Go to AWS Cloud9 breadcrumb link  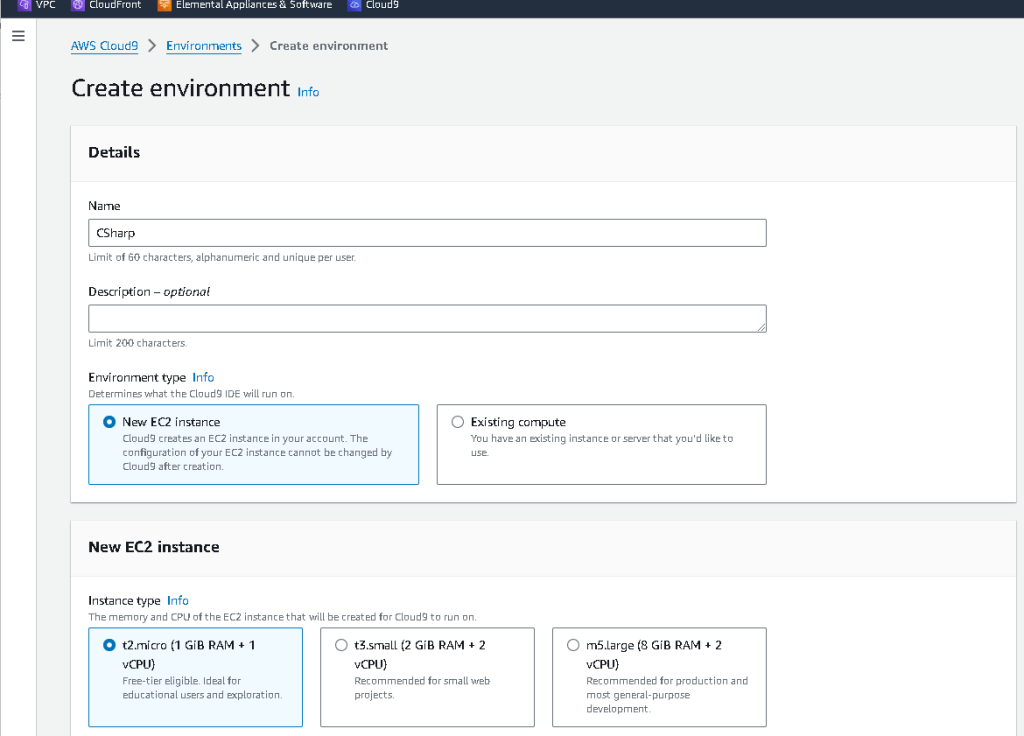point(104,46)
